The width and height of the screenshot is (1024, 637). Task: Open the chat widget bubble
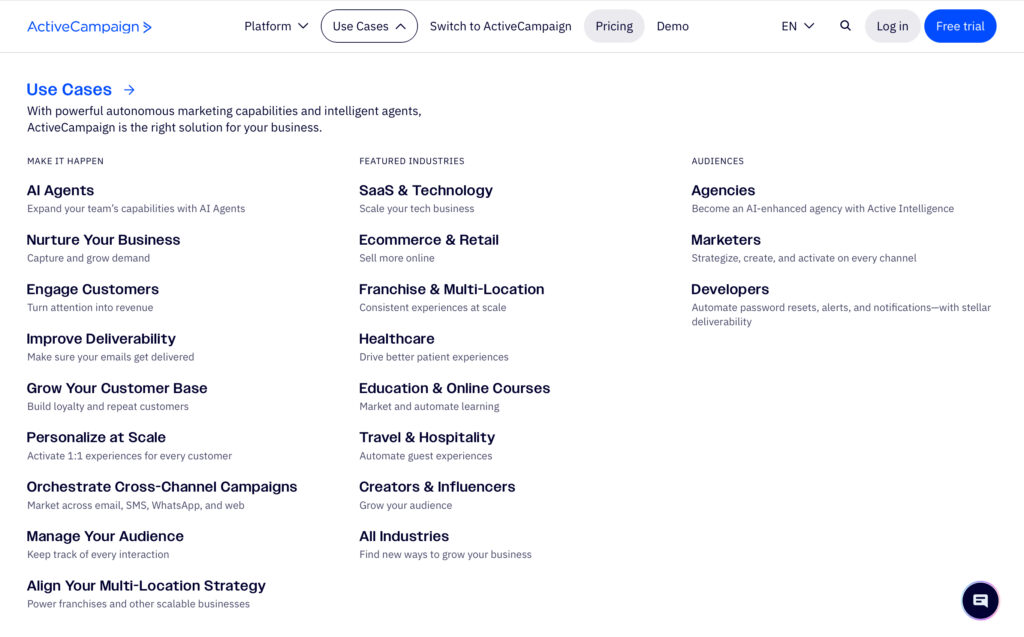pyautogui.click(x=980, y=600)
